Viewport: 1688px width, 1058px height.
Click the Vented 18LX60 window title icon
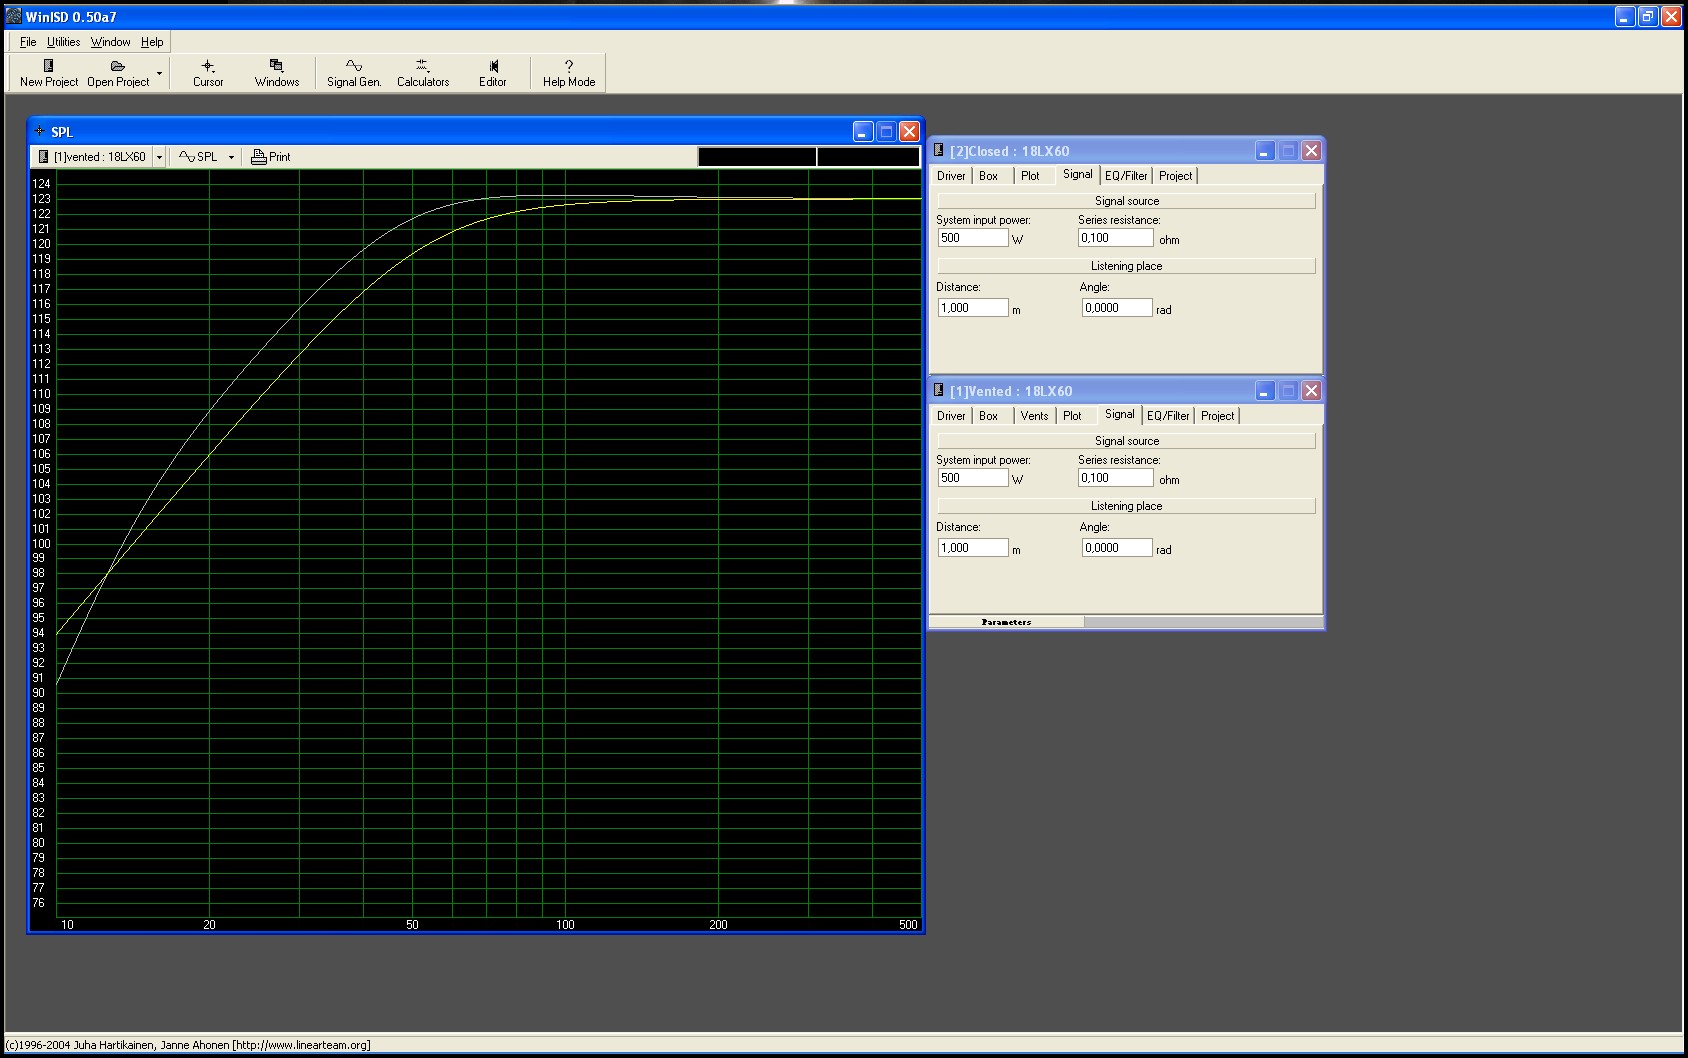click(x=939, y=391)
